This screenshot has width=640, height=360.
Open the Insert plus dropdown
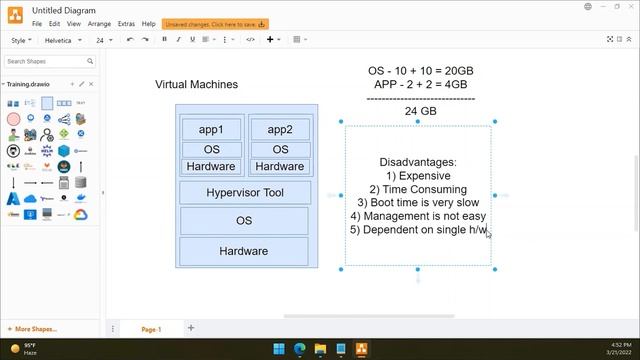[x=273, y=39]
